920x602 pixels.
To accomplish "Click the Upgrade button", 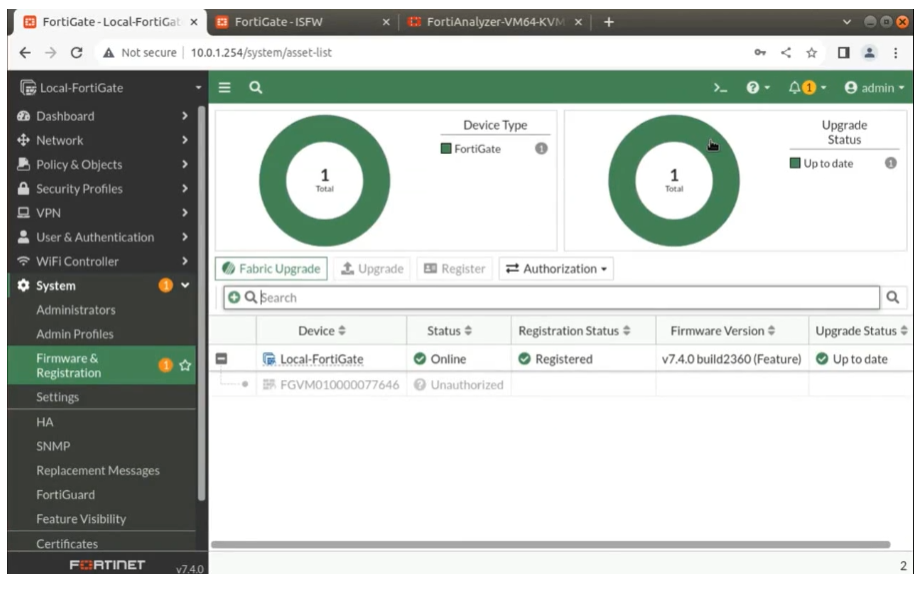I will click(x=372, y=269).
